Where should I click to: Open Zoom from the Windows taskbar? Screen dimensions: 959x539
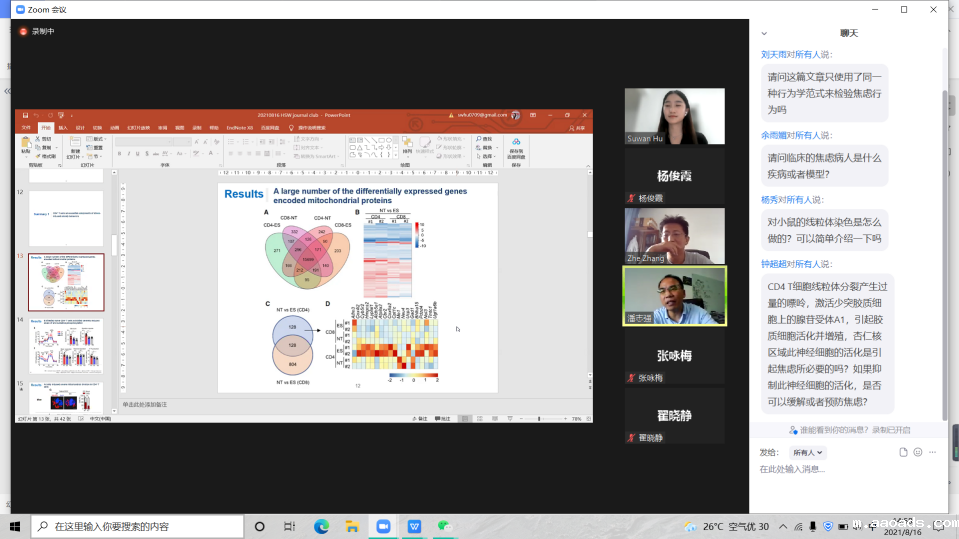(x=383, y=526)
